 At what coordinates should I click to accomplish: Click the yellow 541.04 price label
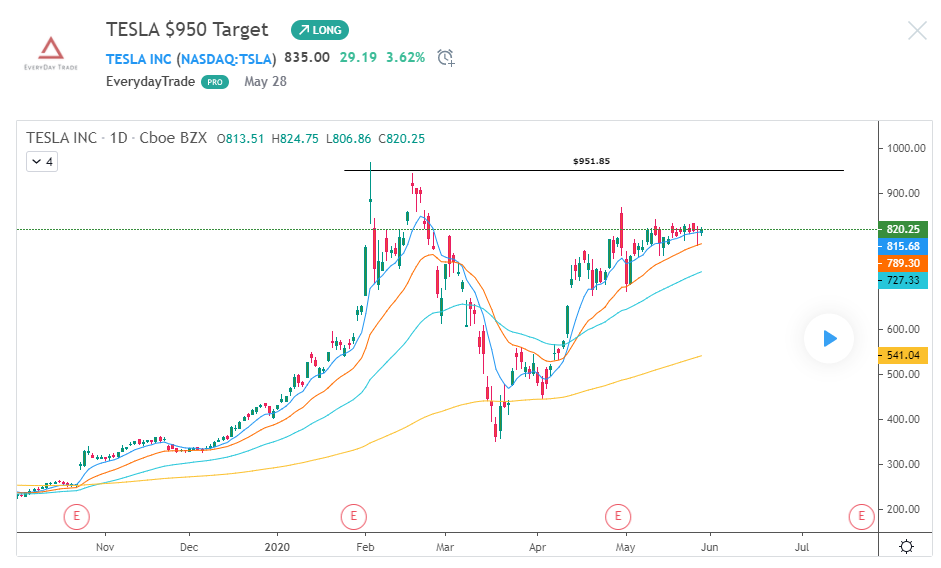coord(903,355)
